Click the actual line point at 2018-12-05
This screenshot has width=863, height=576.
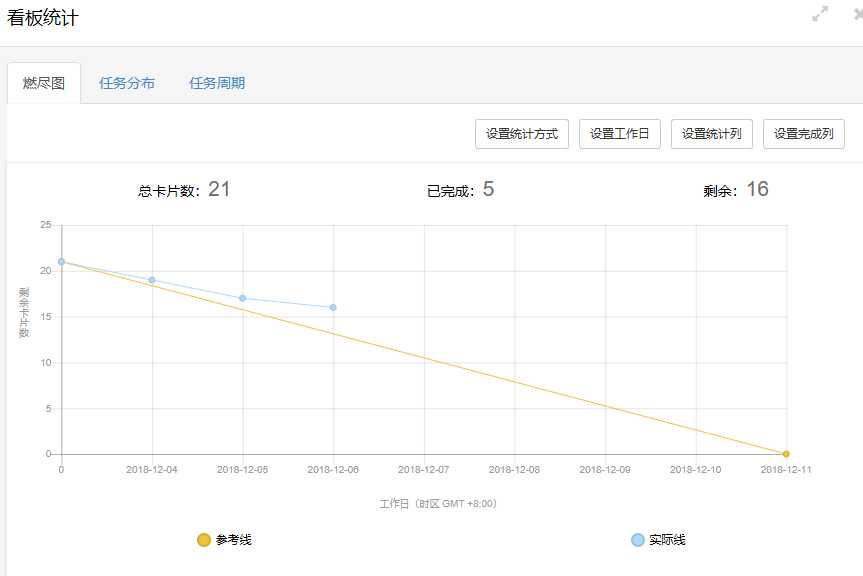(x=243, y=298)
